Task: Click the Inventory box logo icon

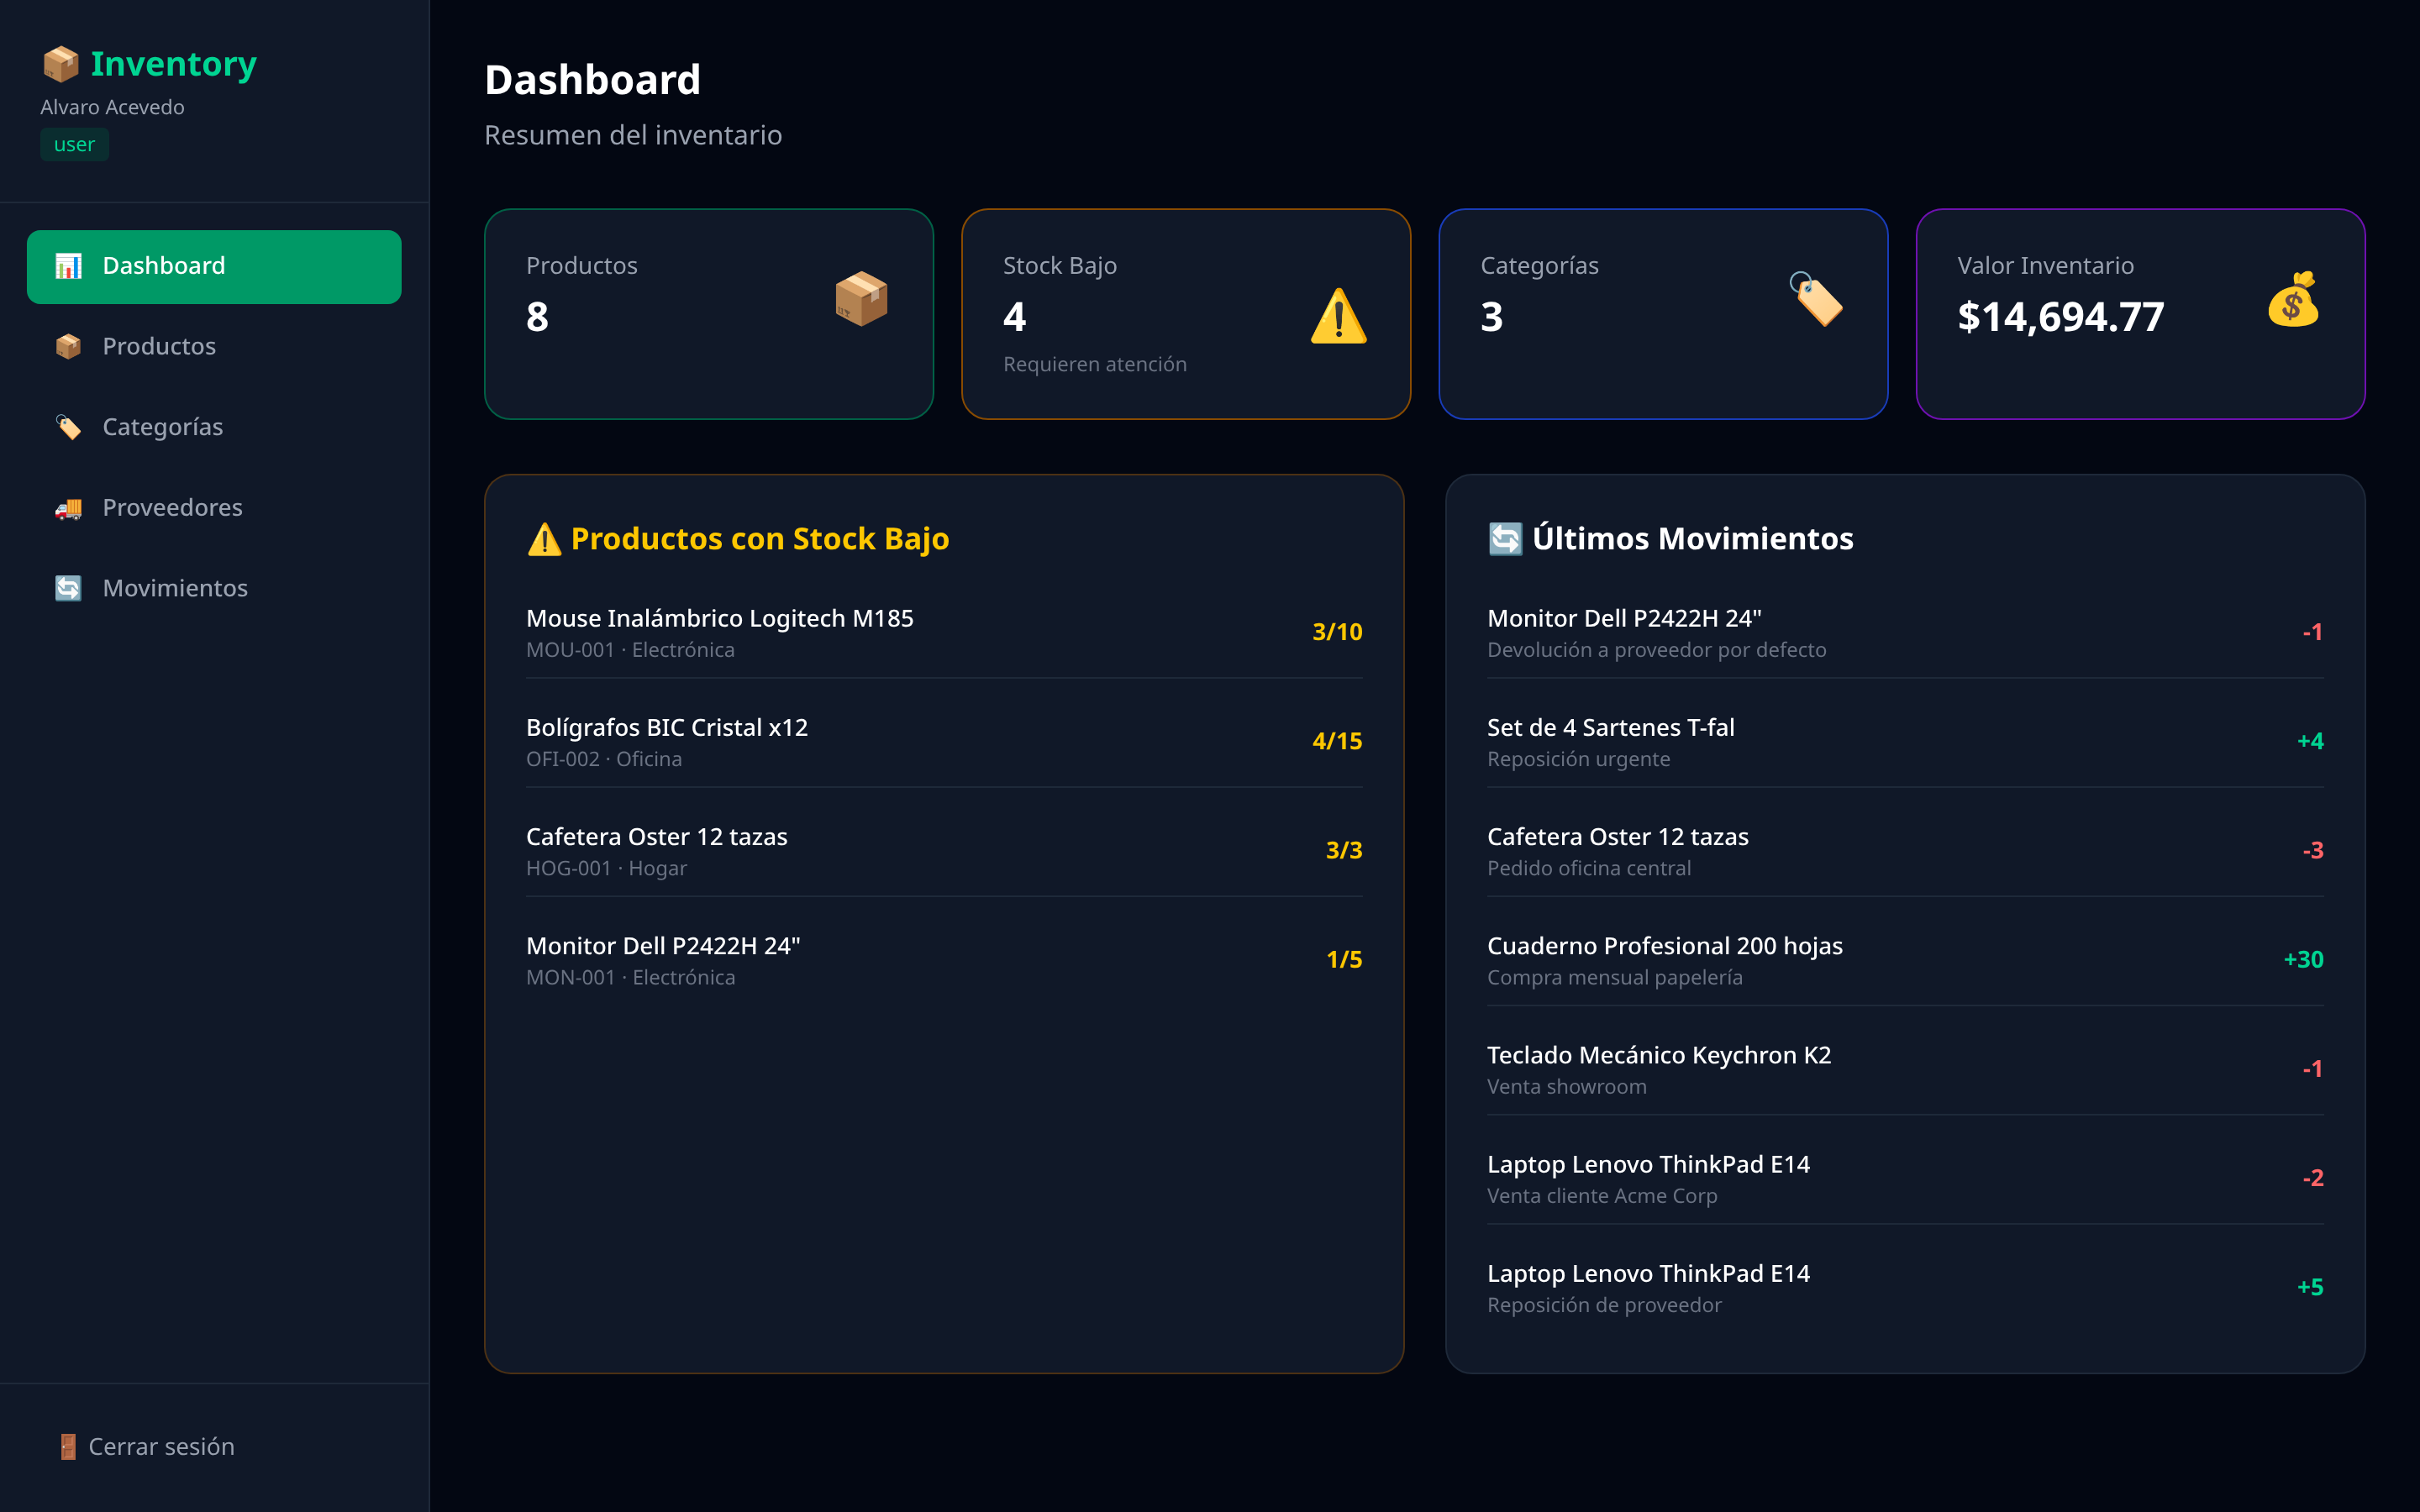Action: pyautogui.click(x=61, y=64)
